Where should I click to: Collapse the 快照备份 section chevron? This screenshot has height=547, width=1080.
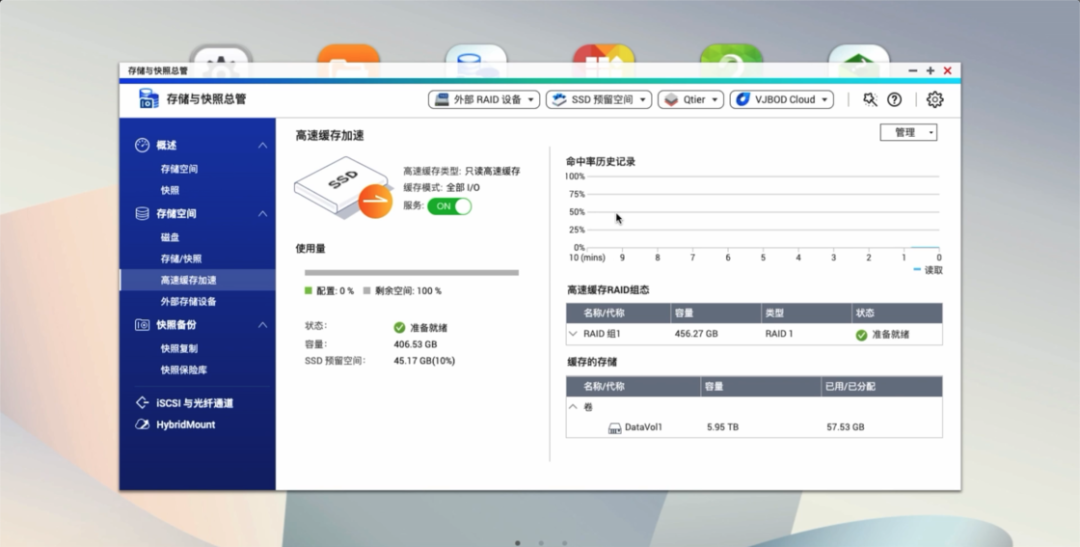tap(262, 324)
